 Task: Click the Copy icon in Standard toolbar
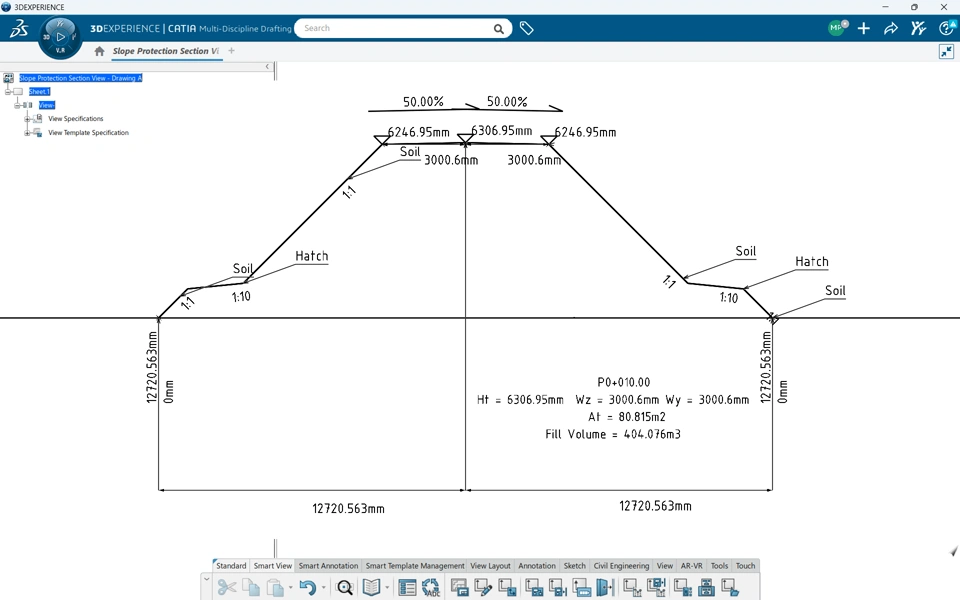point(251,588)
